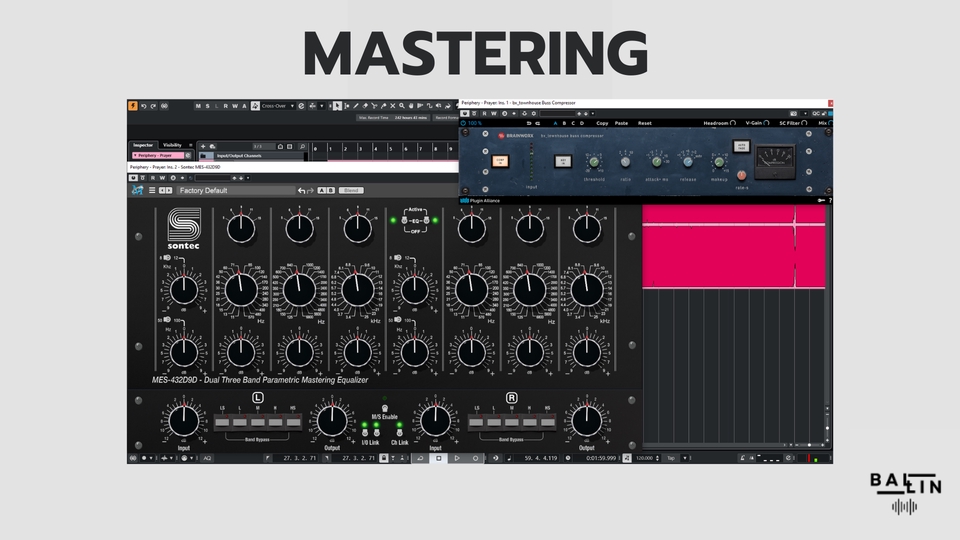The height and width of the screenshot is (540, 960).
Task: Flip the M/S Enable switch on Sontec
Action: coord(384,408)
